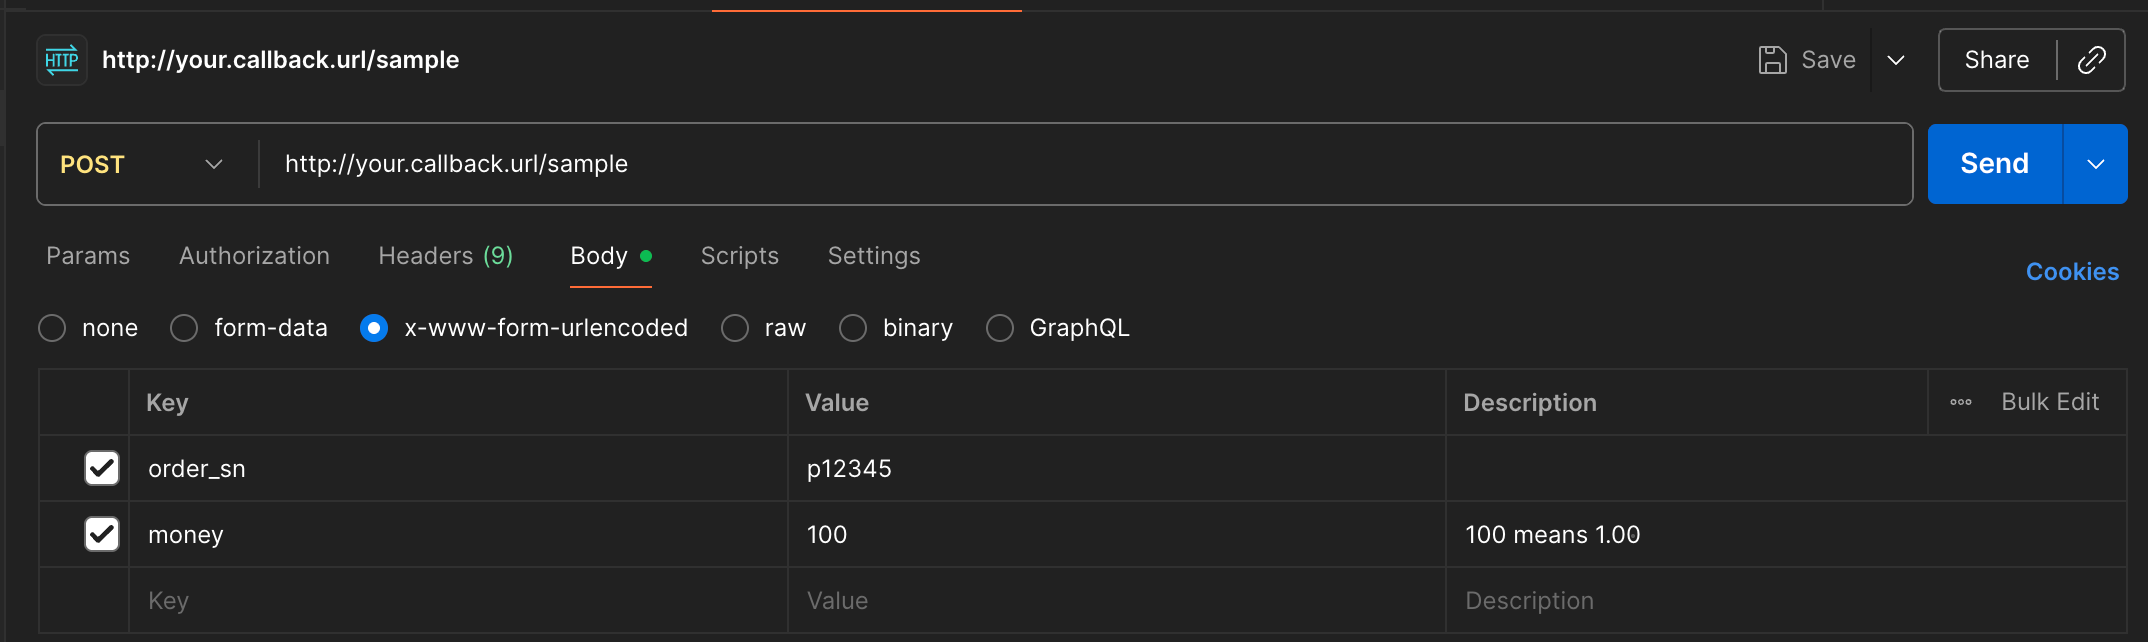Image resolution: width=2148 pixels, height=642 pixels.
Task: Click the order_sn key cell
Action: pos(458,468)
